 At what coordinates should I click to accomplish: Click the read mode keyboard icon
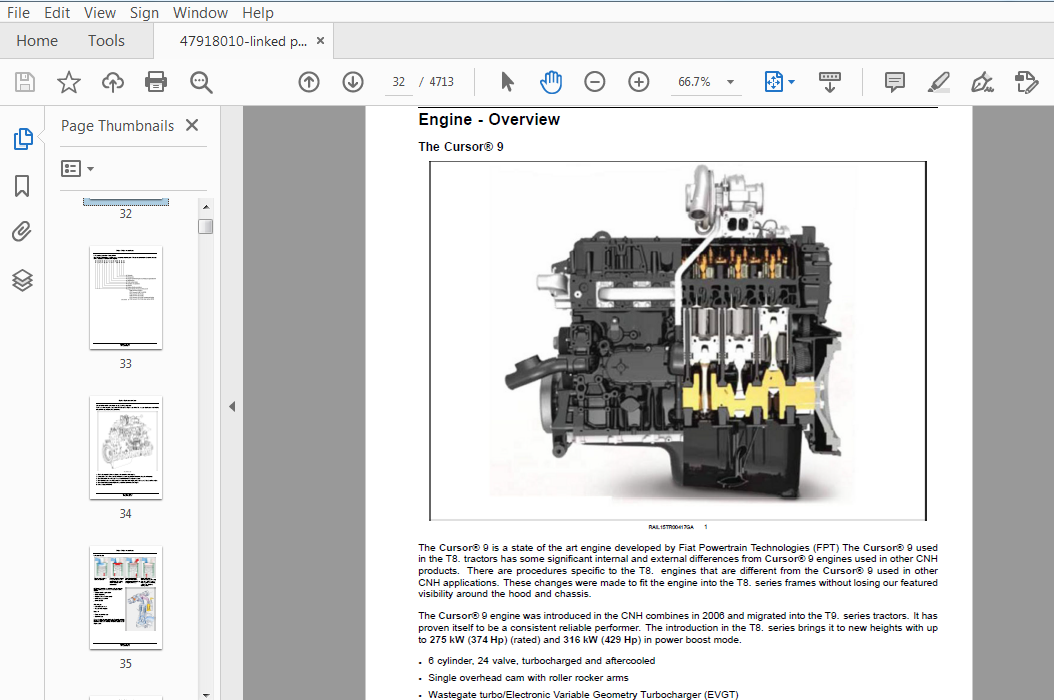tap(830, 82)
